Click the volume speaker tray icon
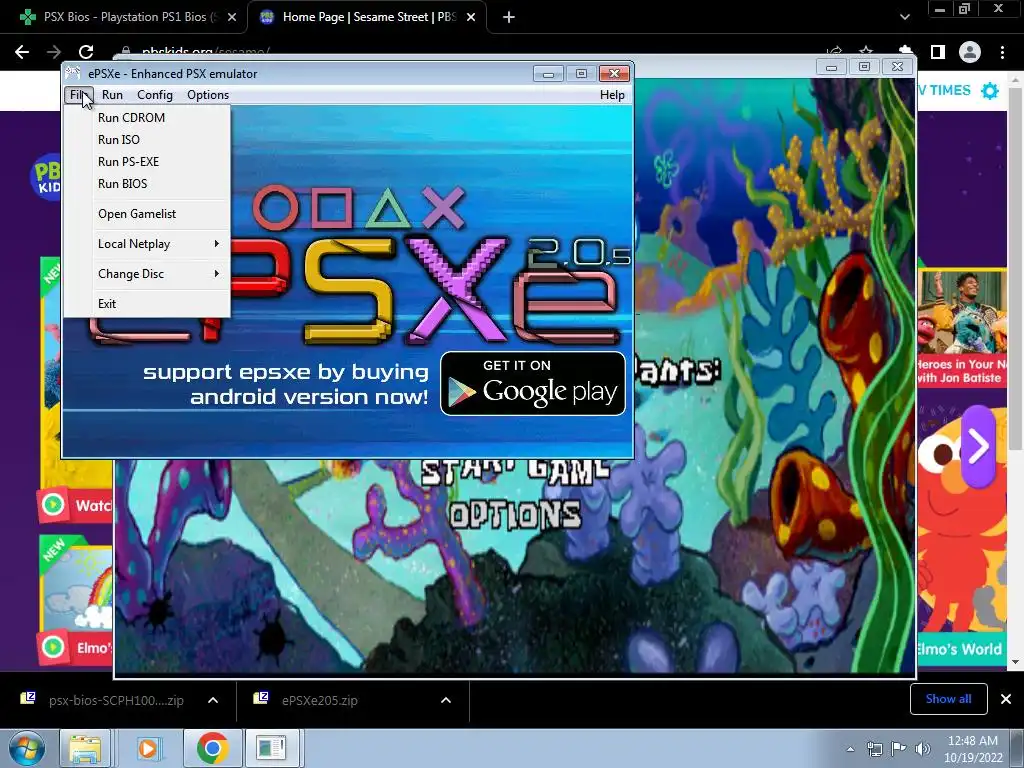 [922, 749]
